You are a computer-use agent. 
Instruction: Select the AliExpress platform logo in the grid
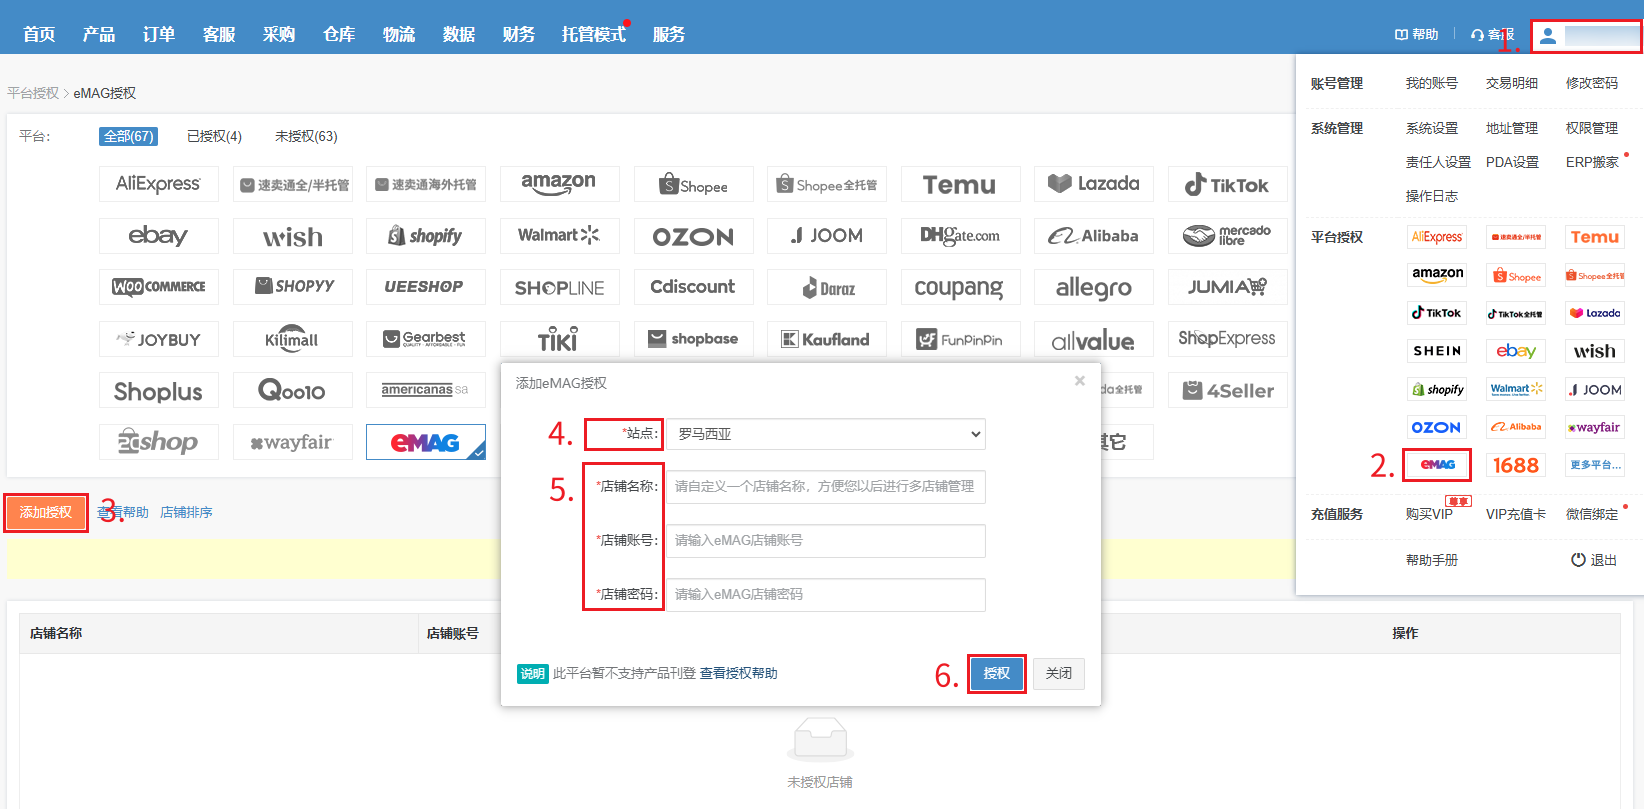[x=159, y=184]
